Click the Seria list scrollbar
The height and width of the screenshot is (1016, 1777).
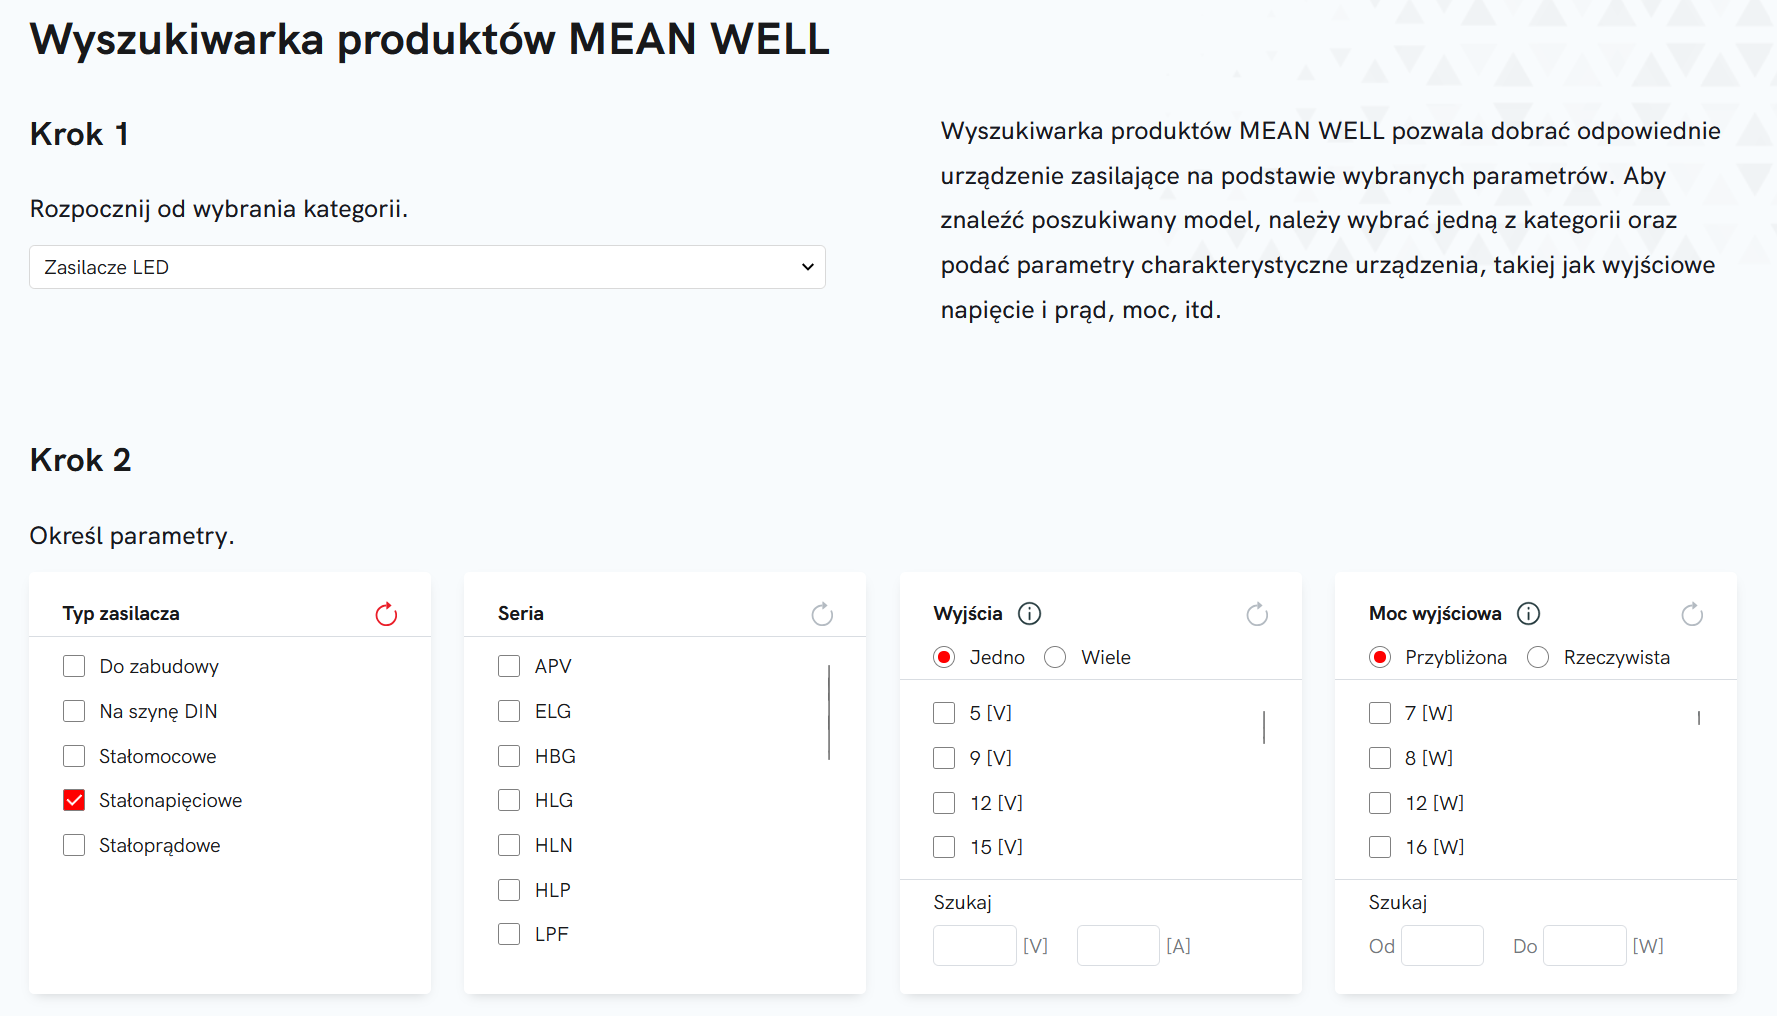point(829,712)
